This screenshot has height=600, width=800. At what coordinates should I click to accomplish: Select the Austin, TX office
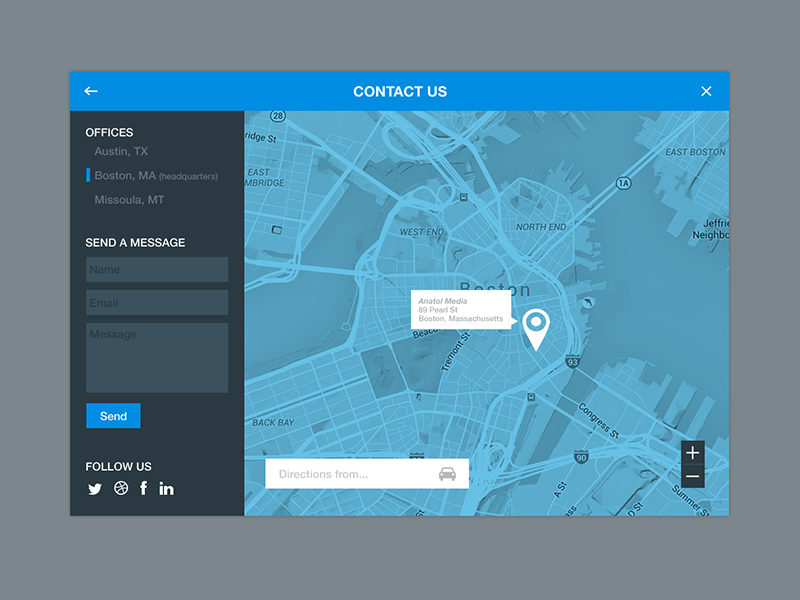tap(121, 151)
